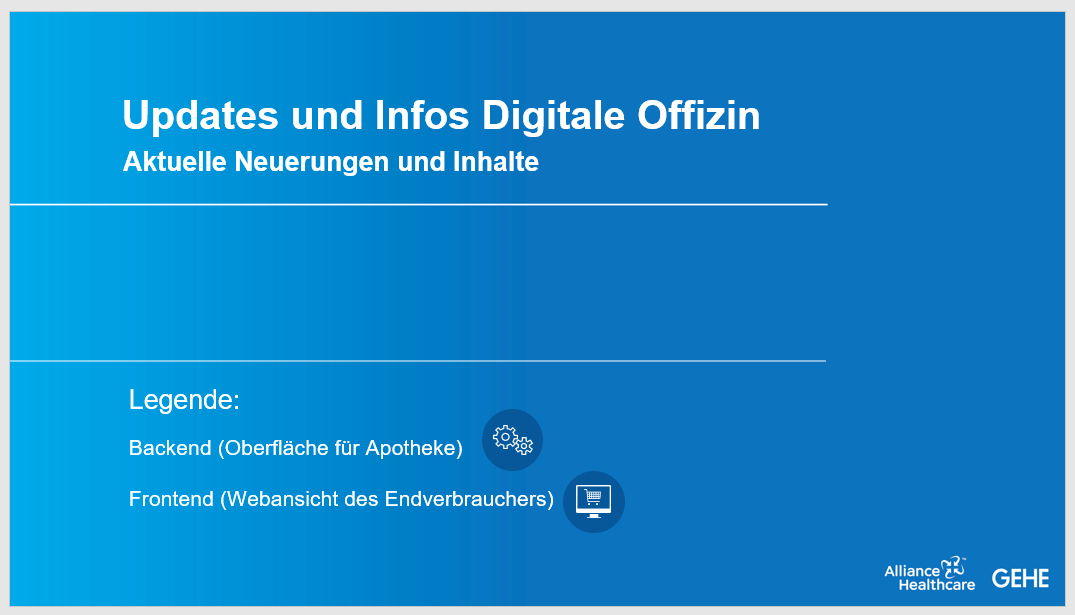Select the title 'Updates und Infos Digitale Offizin'
This screenshot has height=615, width=1075.
pyautogui.click(x=441, y=114)
